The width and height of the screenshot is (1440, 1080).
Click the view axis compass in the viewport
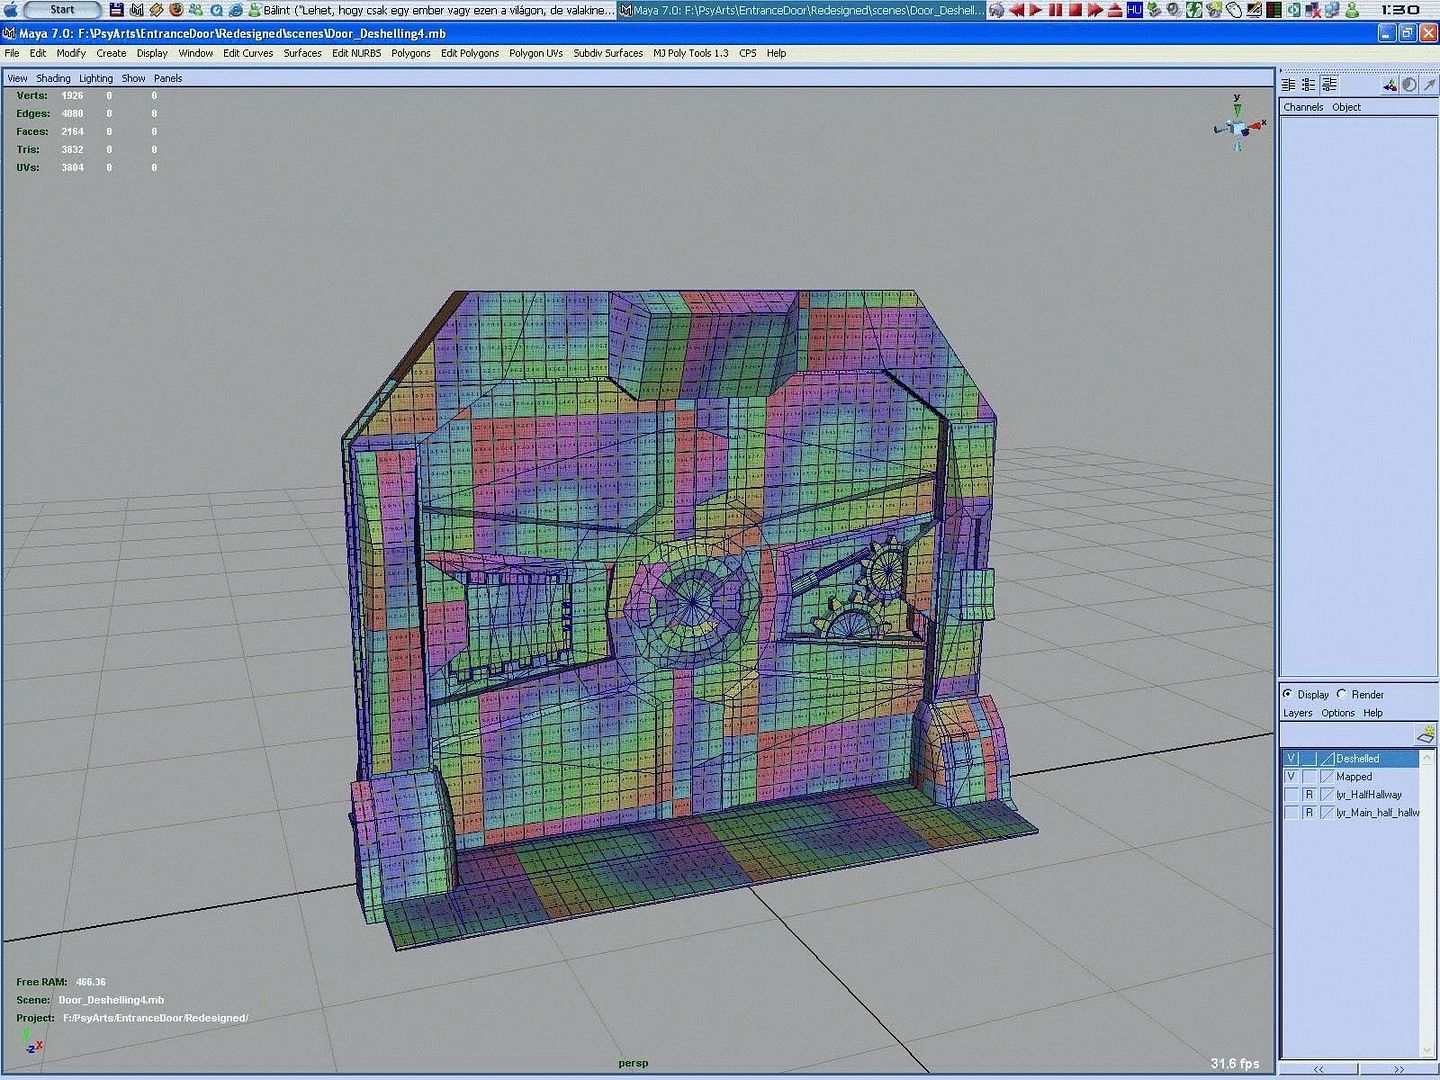(x=1238, y=126)
